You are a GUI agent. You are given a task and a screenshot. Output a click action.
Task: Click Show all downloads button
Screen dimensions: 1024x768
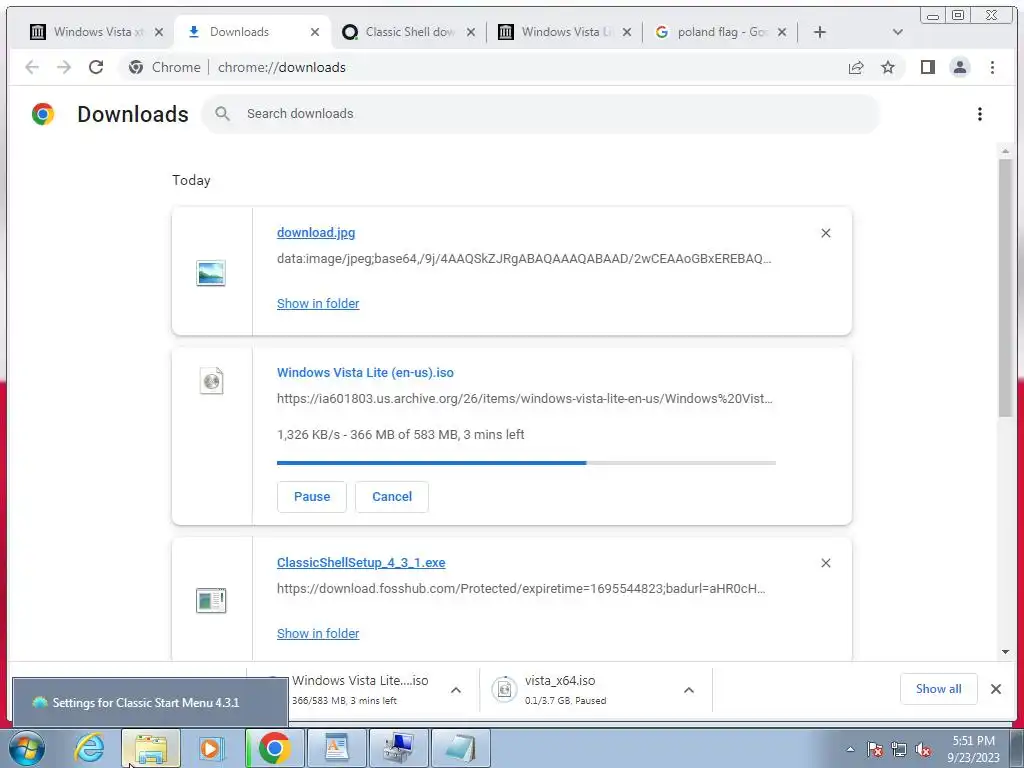938,689
